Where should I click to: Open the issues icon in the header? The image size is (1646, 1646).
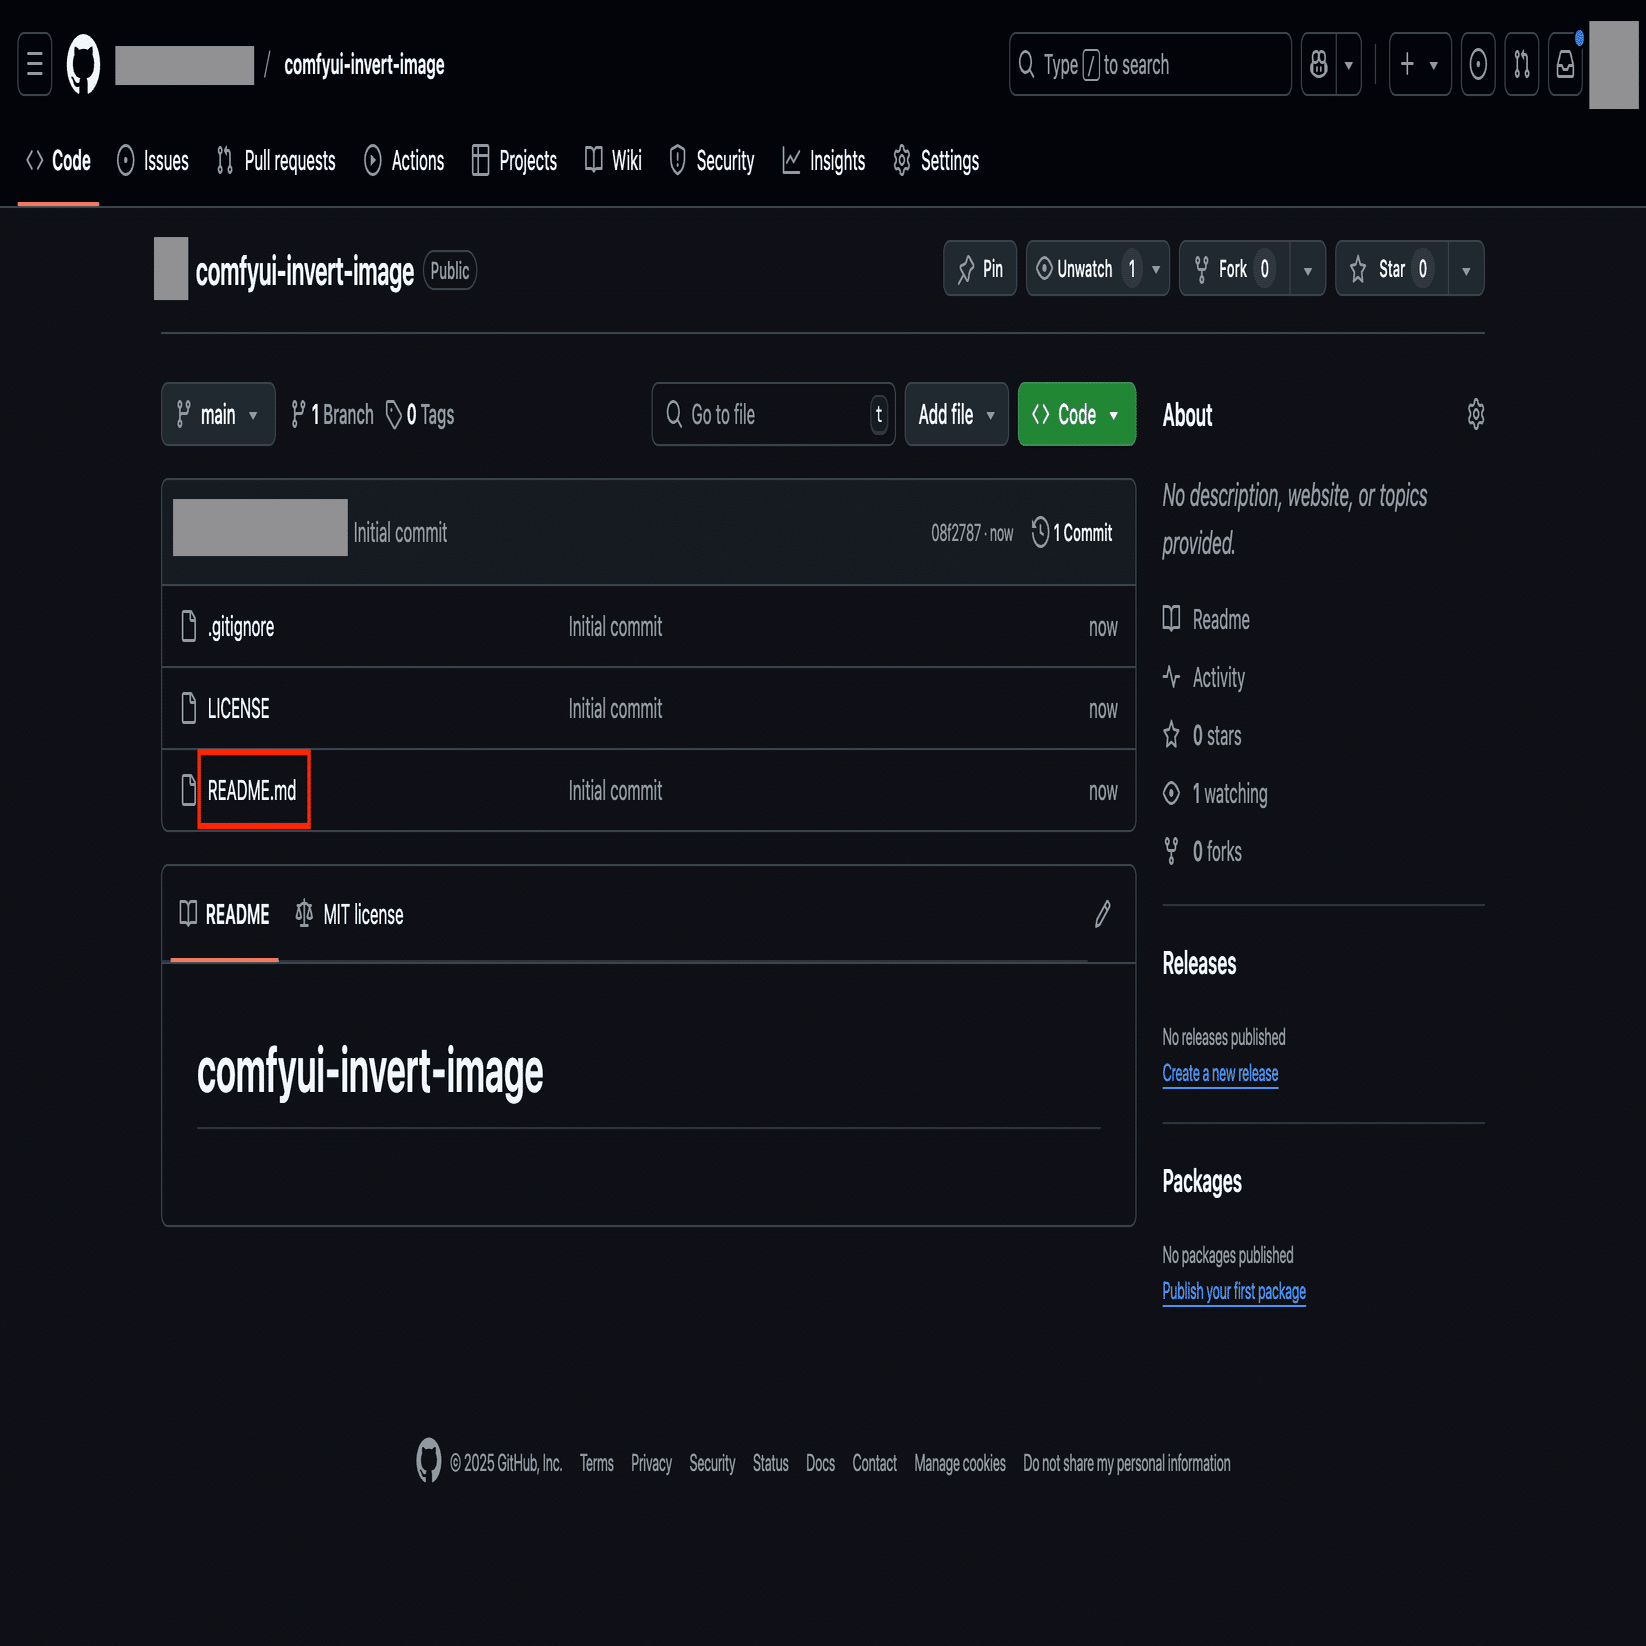(1478, 65)
